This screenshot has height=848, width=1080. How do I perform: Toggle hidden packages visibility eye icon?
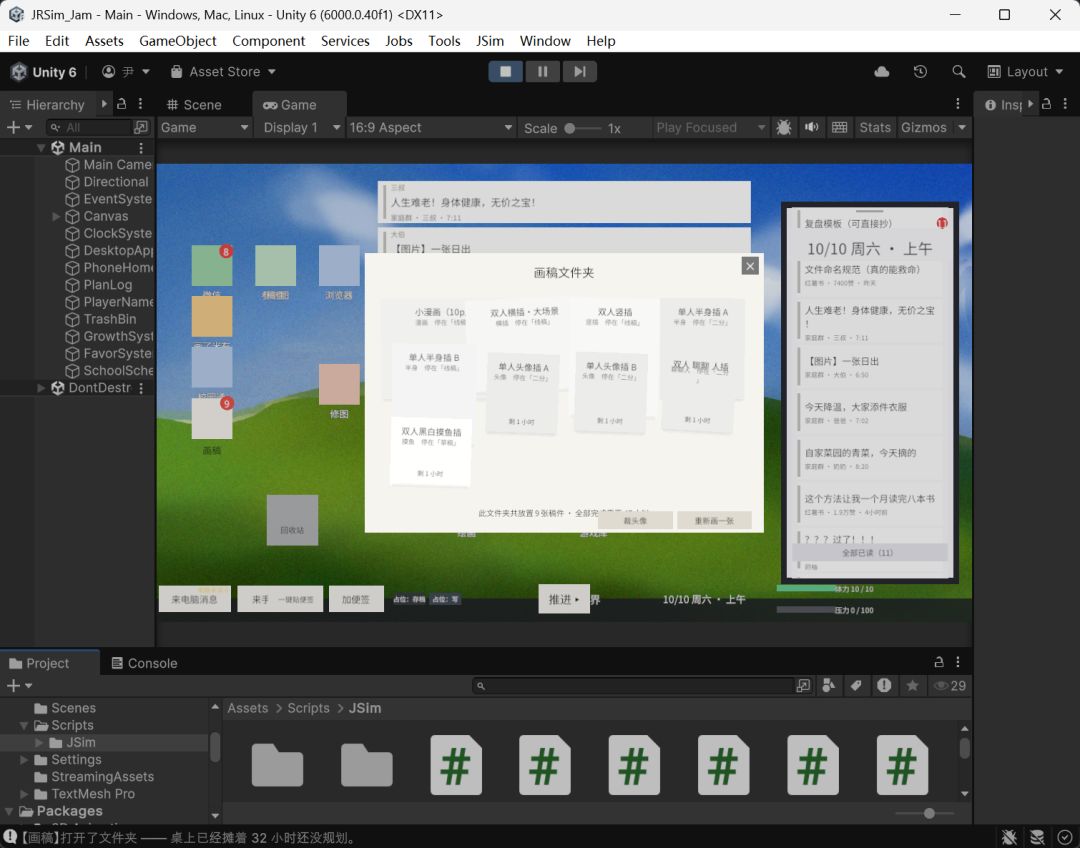(x=949, y=685)
